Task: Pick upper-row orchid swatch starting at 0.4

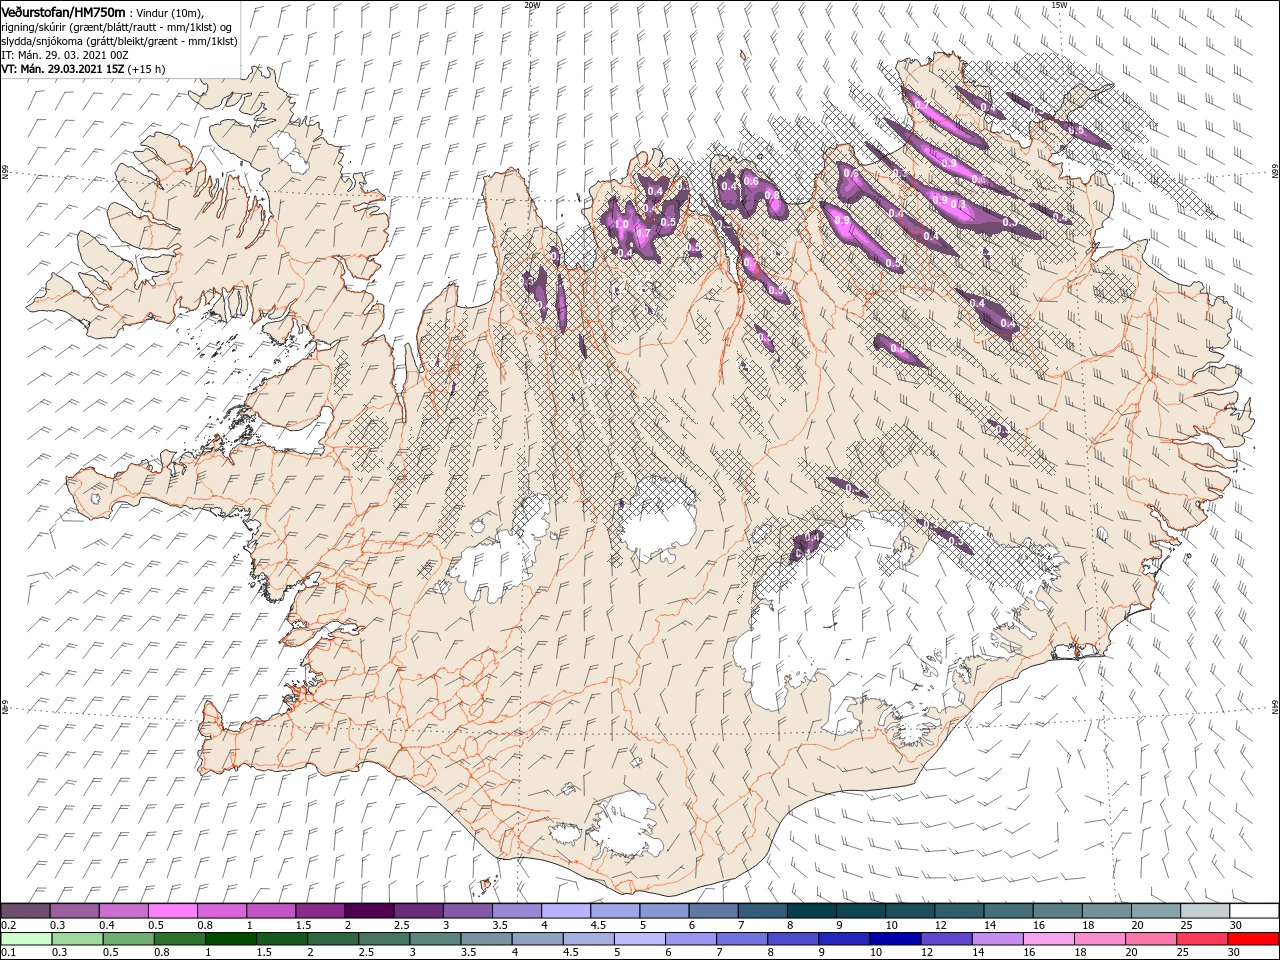Action: (x=123, y=911)
